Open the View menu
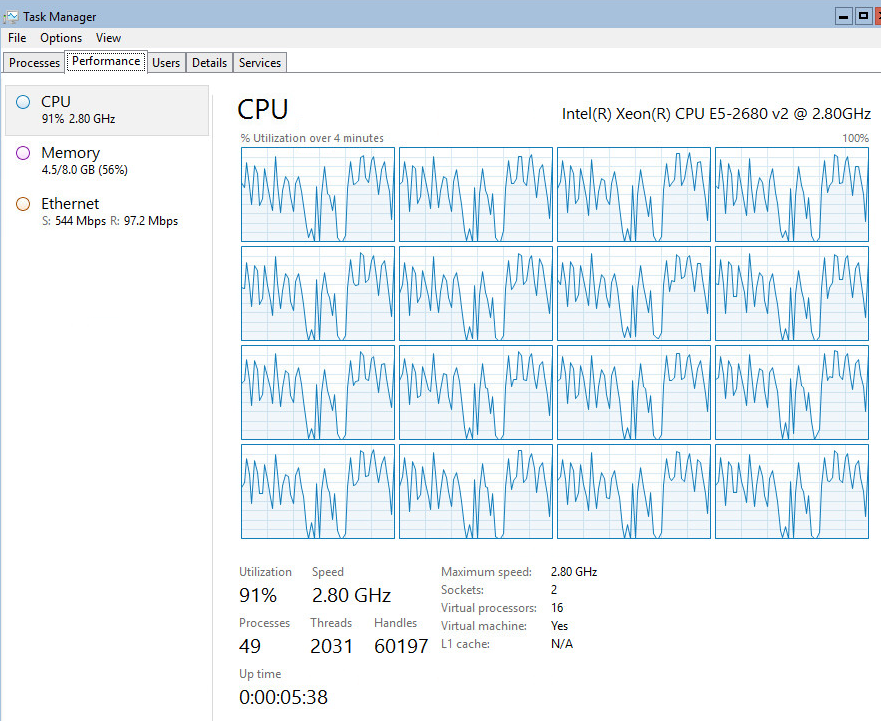Screen dimensions: 881x721 [108, 38]
